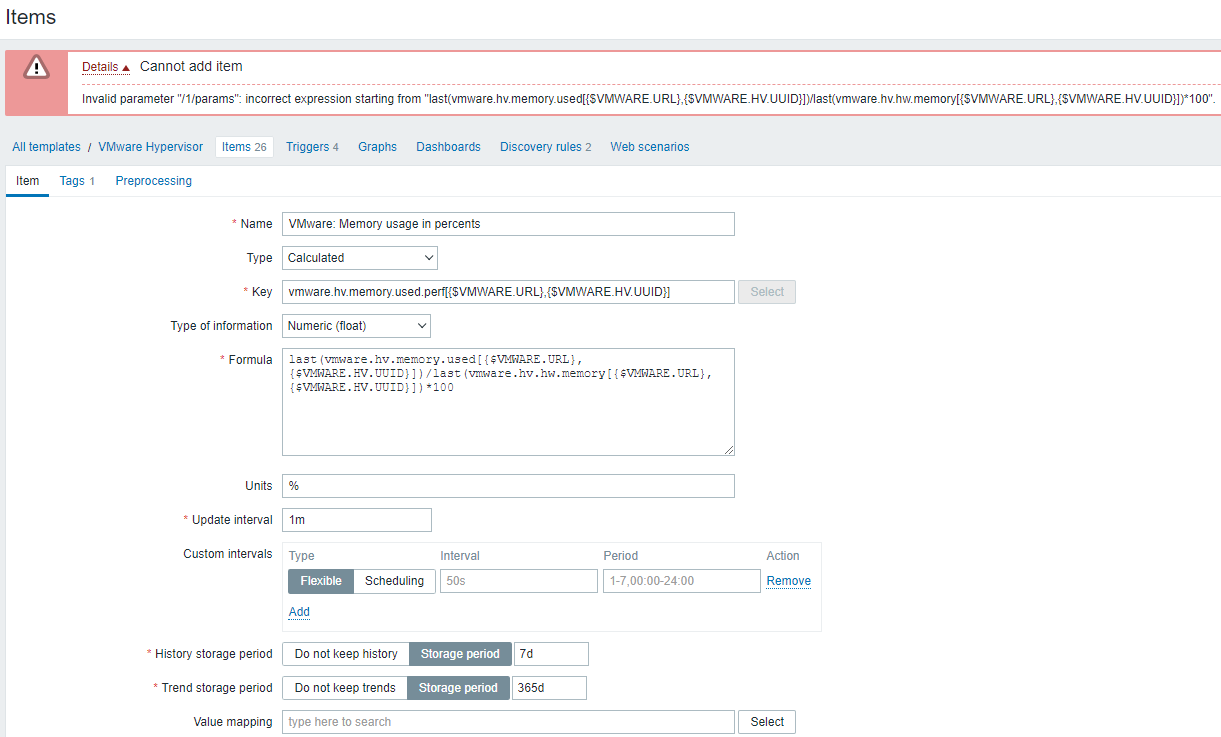This screenshot has height=737, width=1221.
Task: Choose Do not keep history option
Action: point(345,653)
